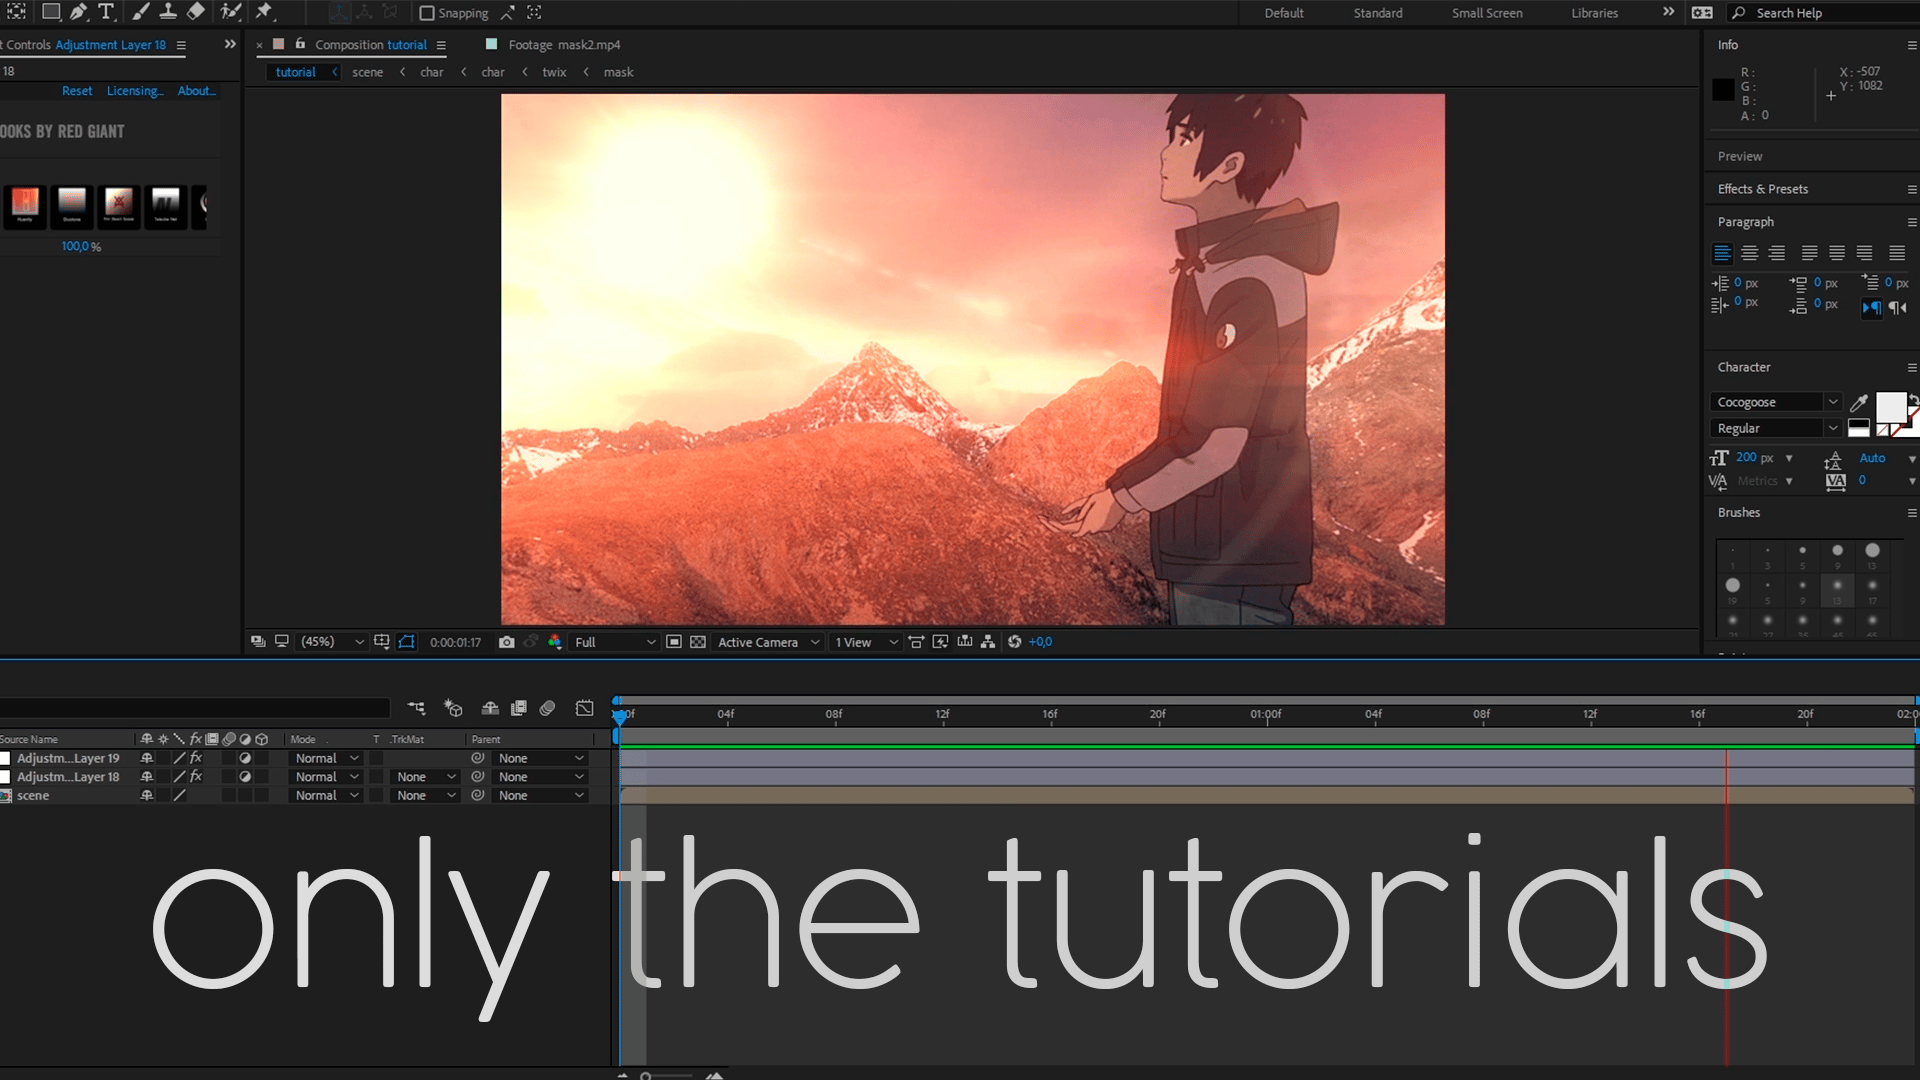Open the Full resolution dropdown
Screen dimensions: 1920x1080
coord(615,642)
